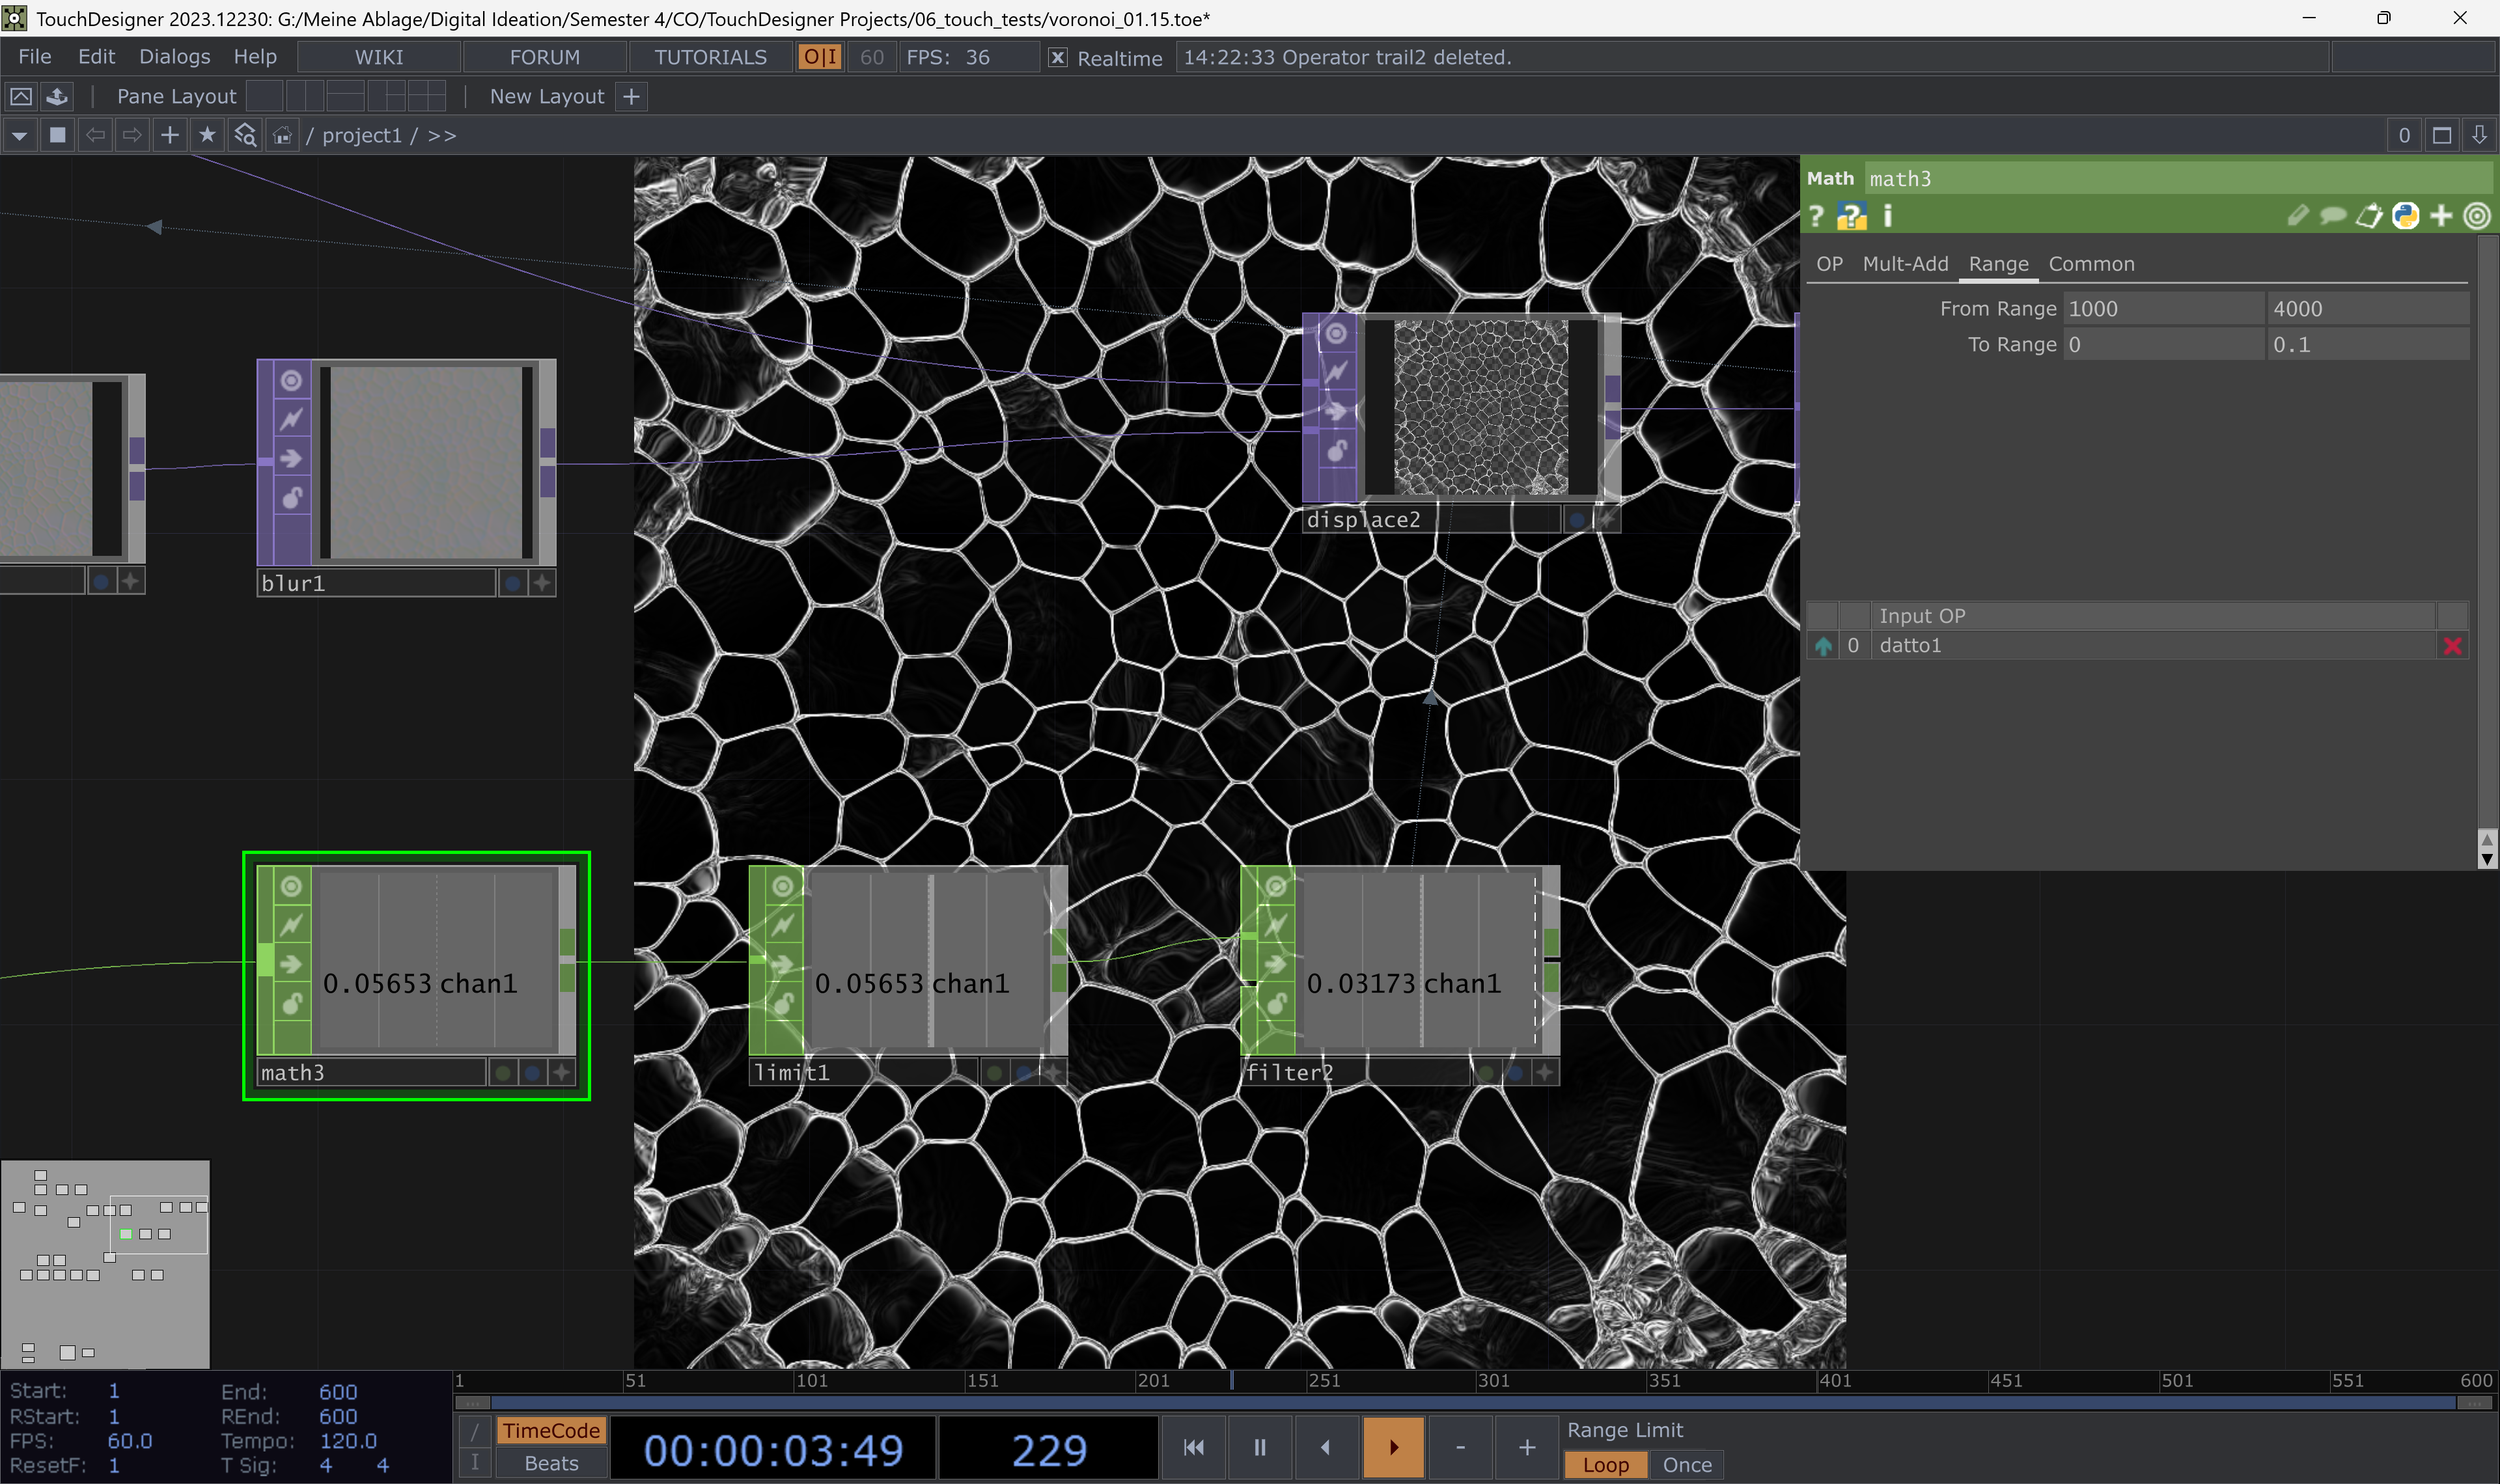Open the FORUM link button
Image resolution: width=2500 pixels, height=1484 pixels.
point(545,57)
